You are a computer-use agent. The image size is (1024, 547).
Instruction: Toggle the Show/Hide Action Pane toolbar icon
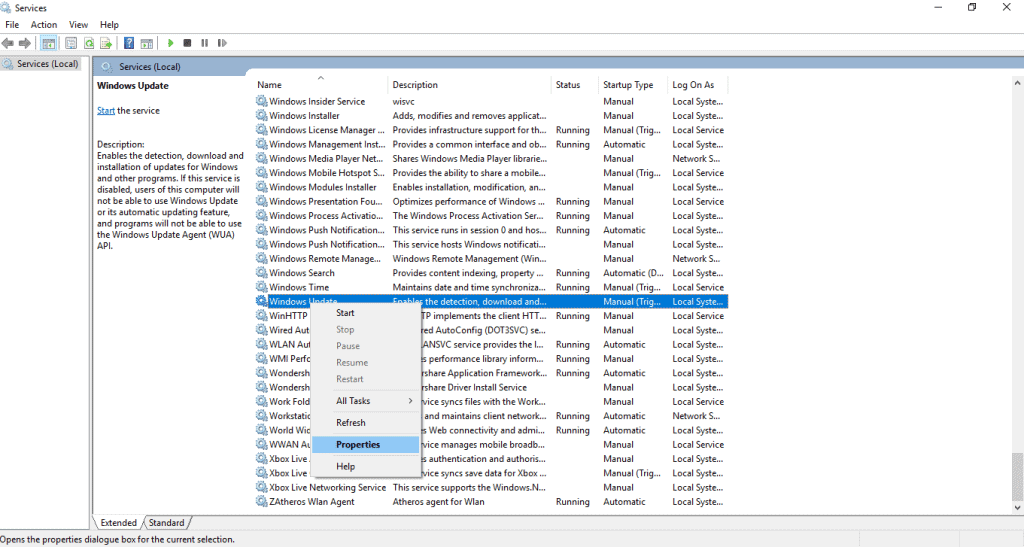147,43
